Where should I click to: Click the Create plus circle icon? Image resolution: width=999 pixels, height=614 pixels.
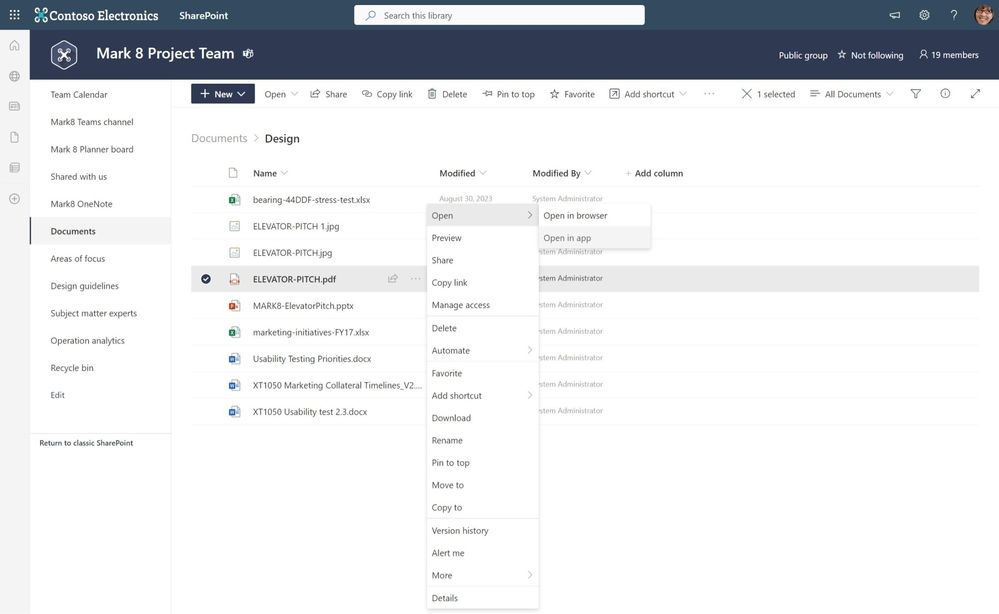[14, 199]
